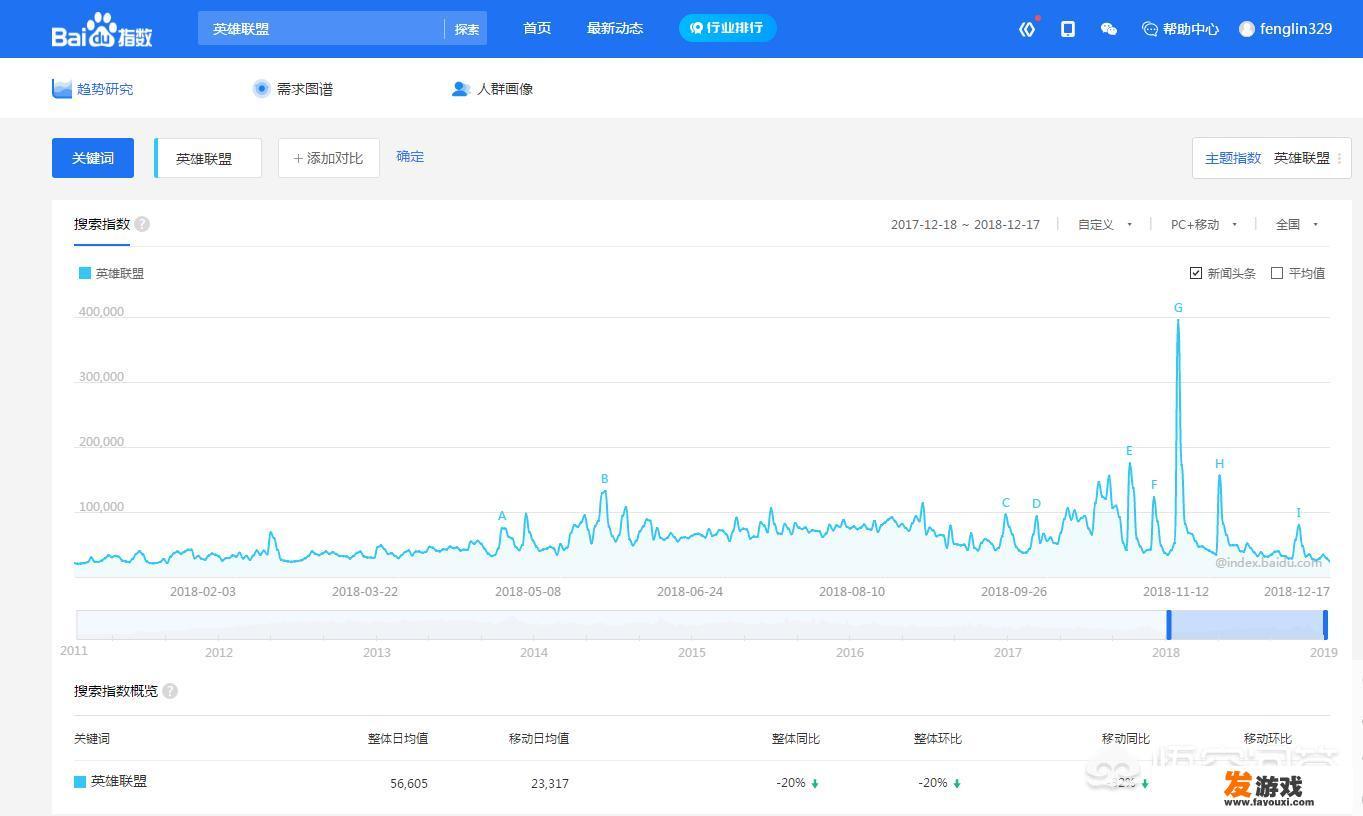Toggle the 新闻头条 checkbox
The height and width of the screenshot is (816, 1363).
click(x=1196, y=273)
